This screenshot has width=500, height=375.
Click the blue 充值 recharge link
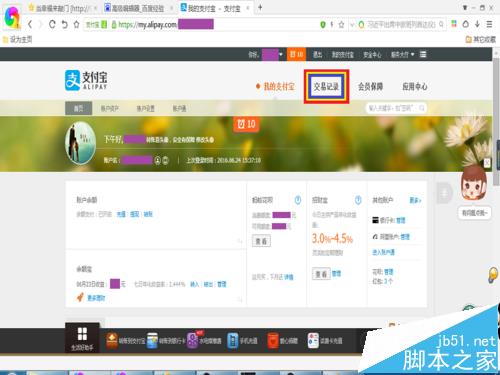click(121, 214)
